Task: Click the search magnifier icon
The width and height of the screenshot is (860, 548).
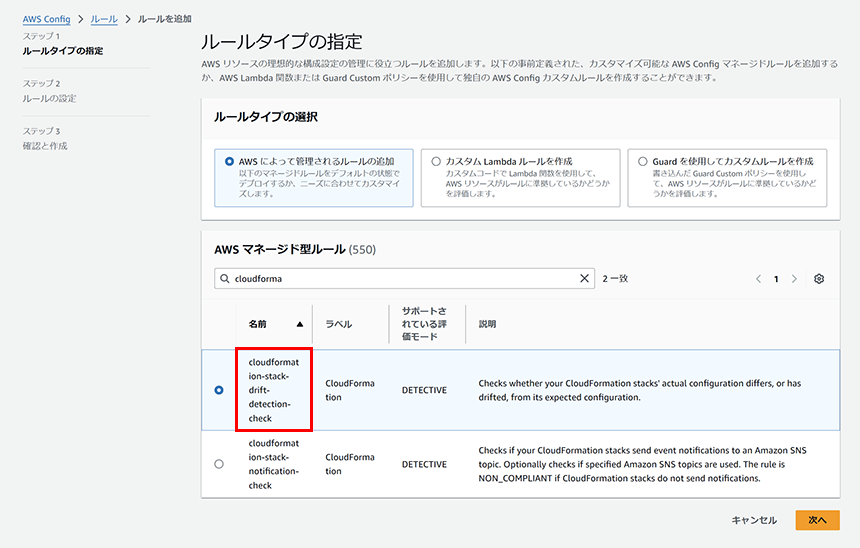Action: [x=224, y=279]
